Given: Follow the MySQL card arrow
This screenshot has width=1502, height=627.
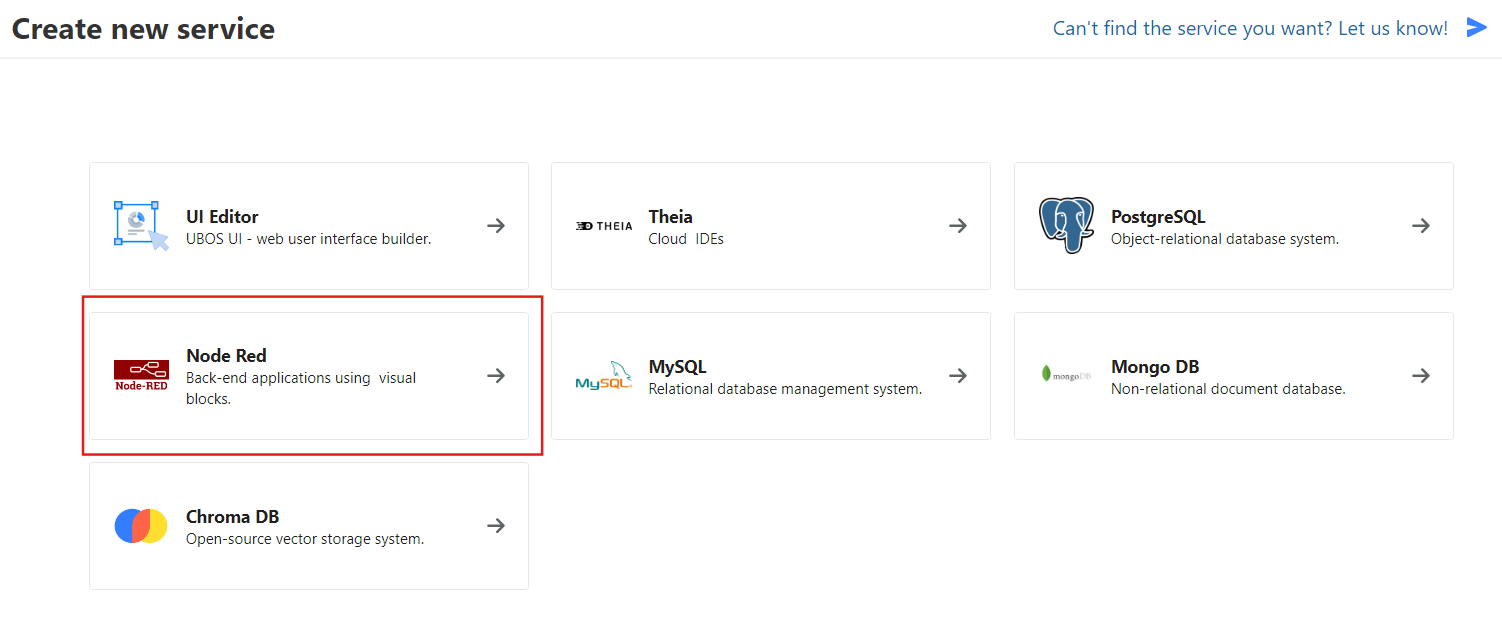Looking at the screenshot, I should coord(958,376).
